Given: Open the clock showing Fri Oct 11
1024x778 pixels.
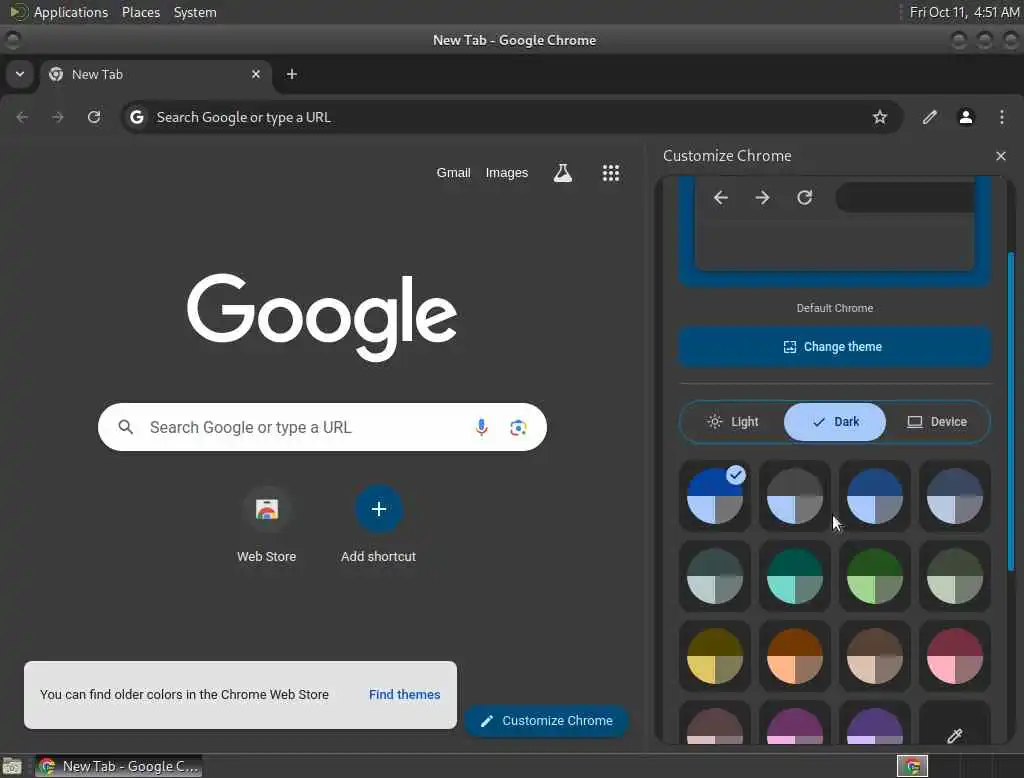Looking at the screenshot, I should (x=964, y=12).
